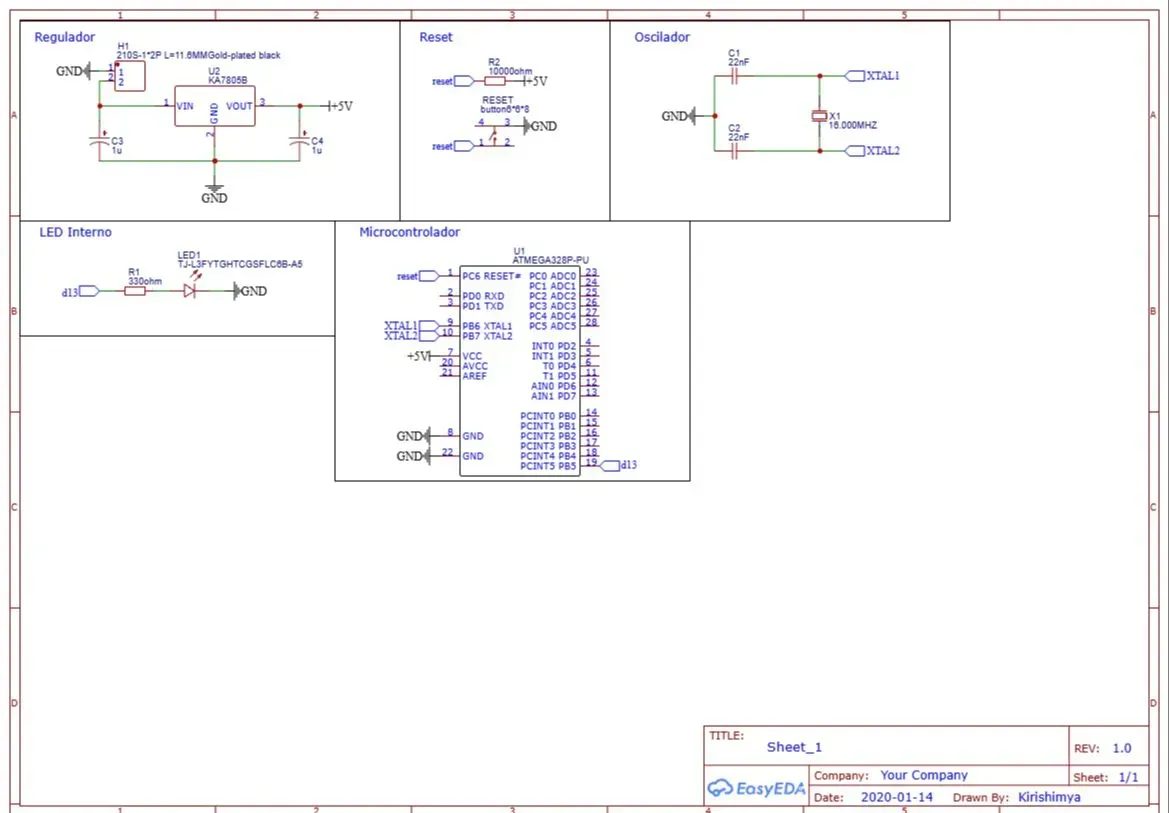Select the Reset section title
1169x813 pixels.
coord(435,37)
